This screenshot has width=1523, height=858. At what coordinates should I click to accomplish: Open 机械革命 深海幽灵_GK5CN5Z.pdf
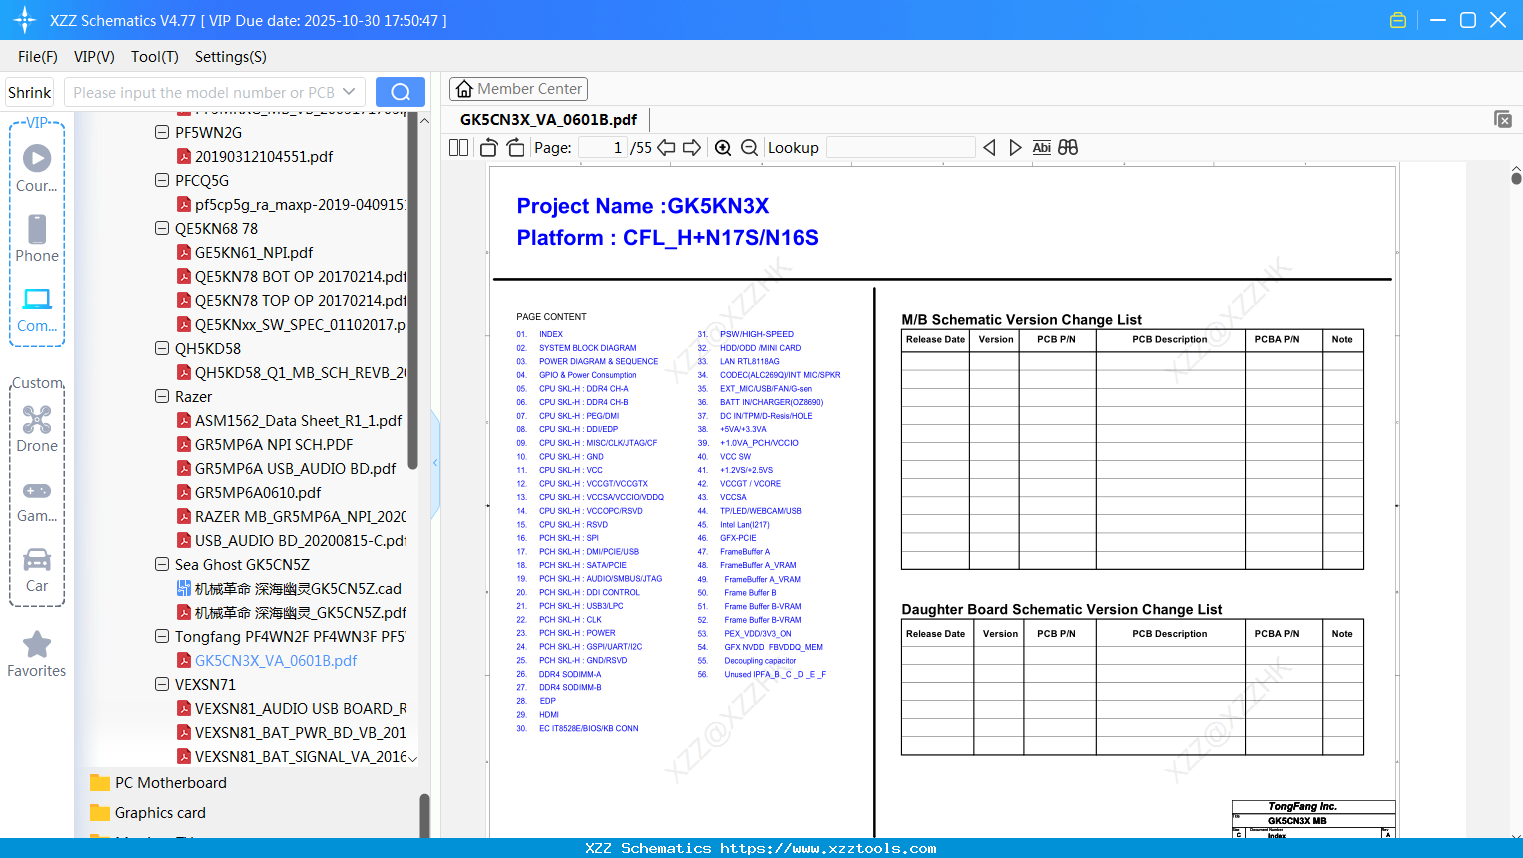click(x=301, y=612)
